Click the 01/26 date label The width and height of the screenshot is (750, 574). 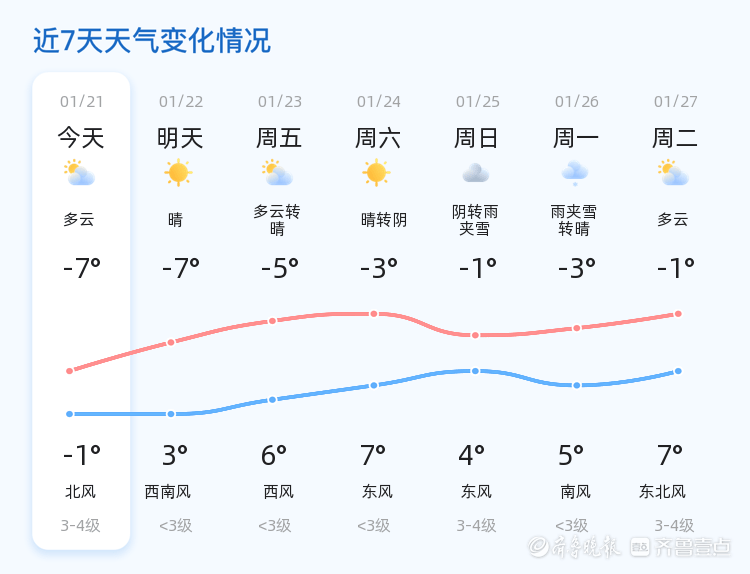(x=577, y=102)
